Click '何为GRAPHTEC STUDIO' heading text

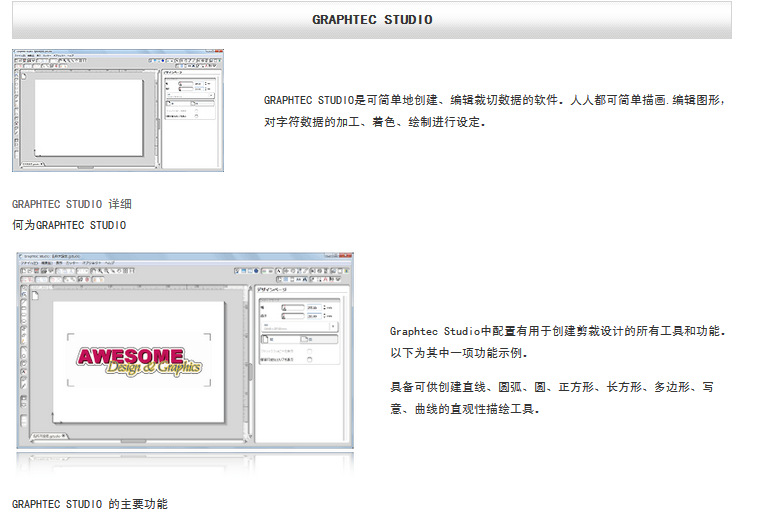tap(69, 225)
